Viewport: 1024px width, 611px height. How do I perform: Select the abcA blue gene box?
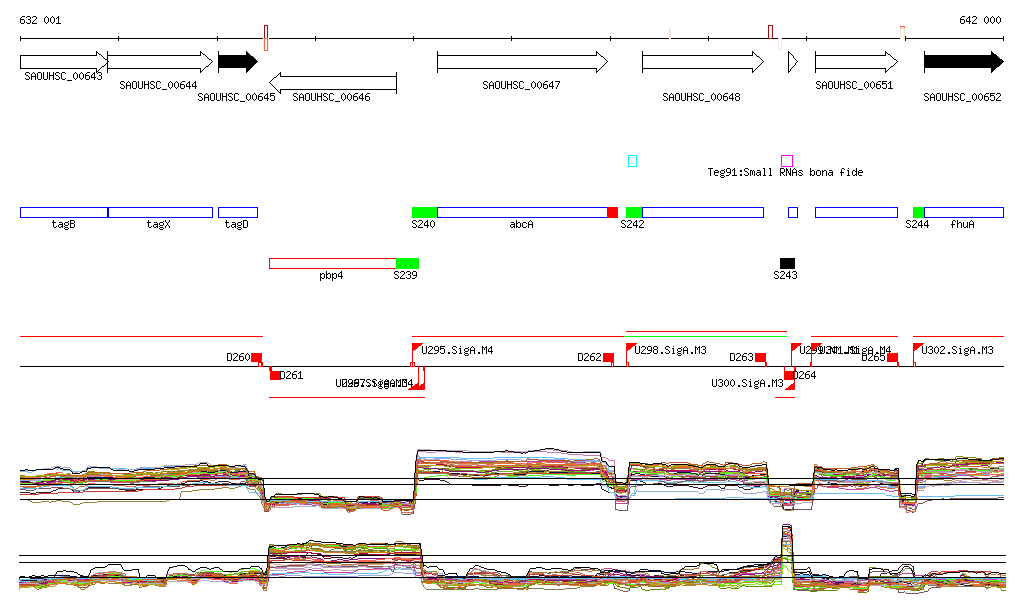(522, 212)
